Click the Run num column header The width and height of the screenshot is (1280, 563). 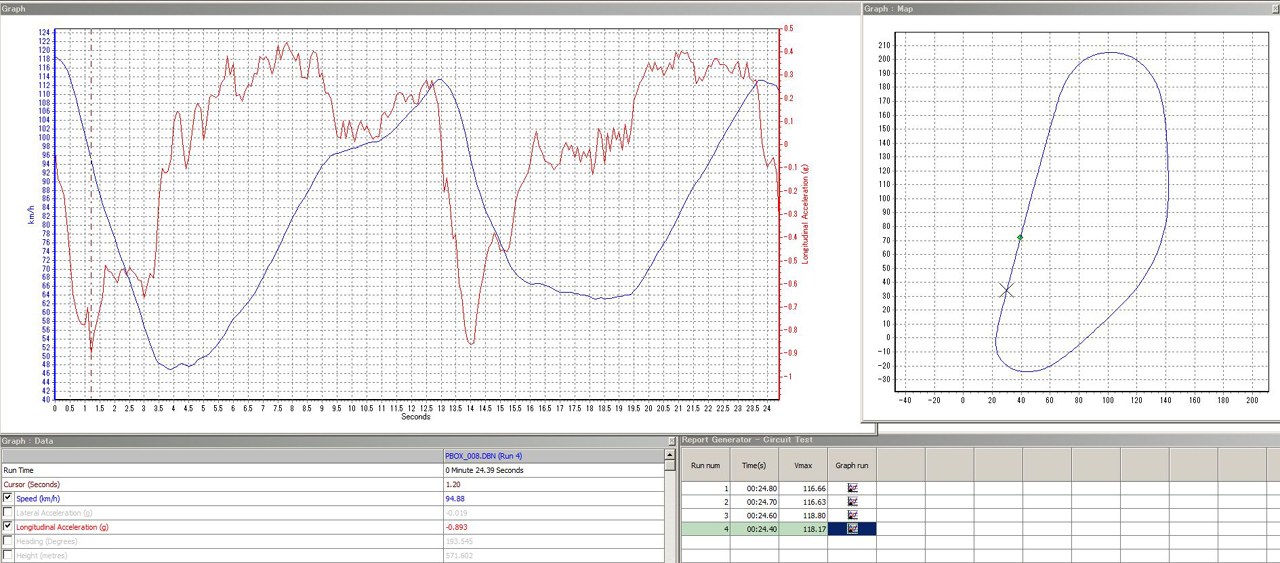click(705, 464)
